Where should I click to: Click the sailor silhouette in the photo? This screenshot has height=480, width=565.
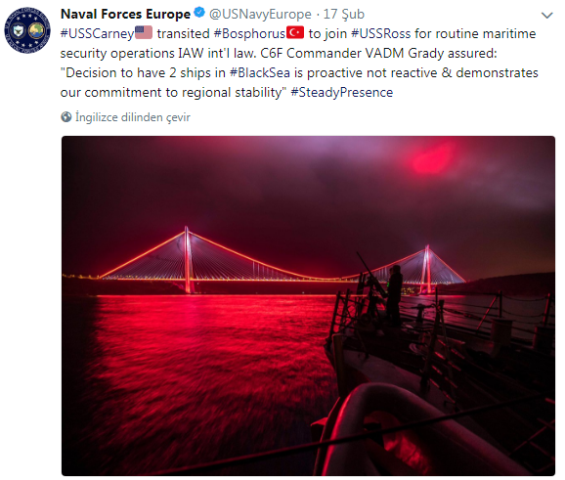click(x=394, y=295)
